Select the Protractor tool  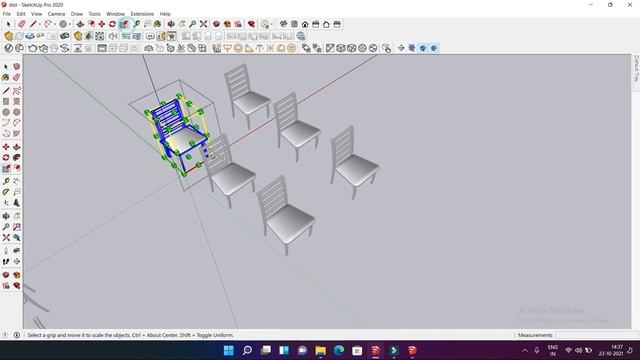point(6,192)
